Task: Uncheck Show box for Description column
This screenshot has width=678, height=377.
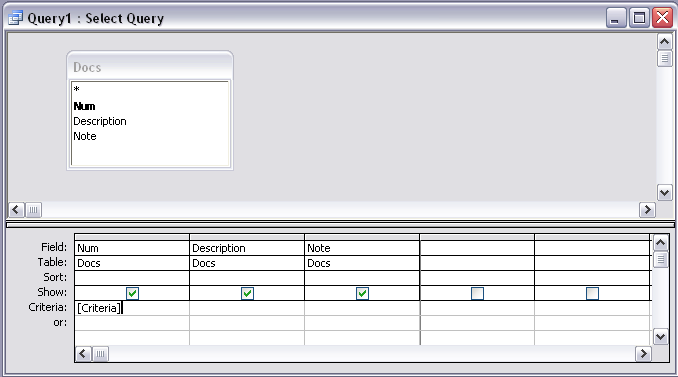Action: (247, 294)
